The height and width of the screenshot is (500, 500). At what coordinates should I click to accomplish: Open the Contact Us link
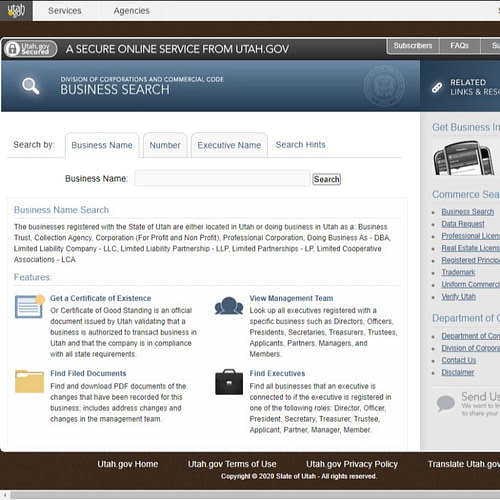click(x=459, y=360)
